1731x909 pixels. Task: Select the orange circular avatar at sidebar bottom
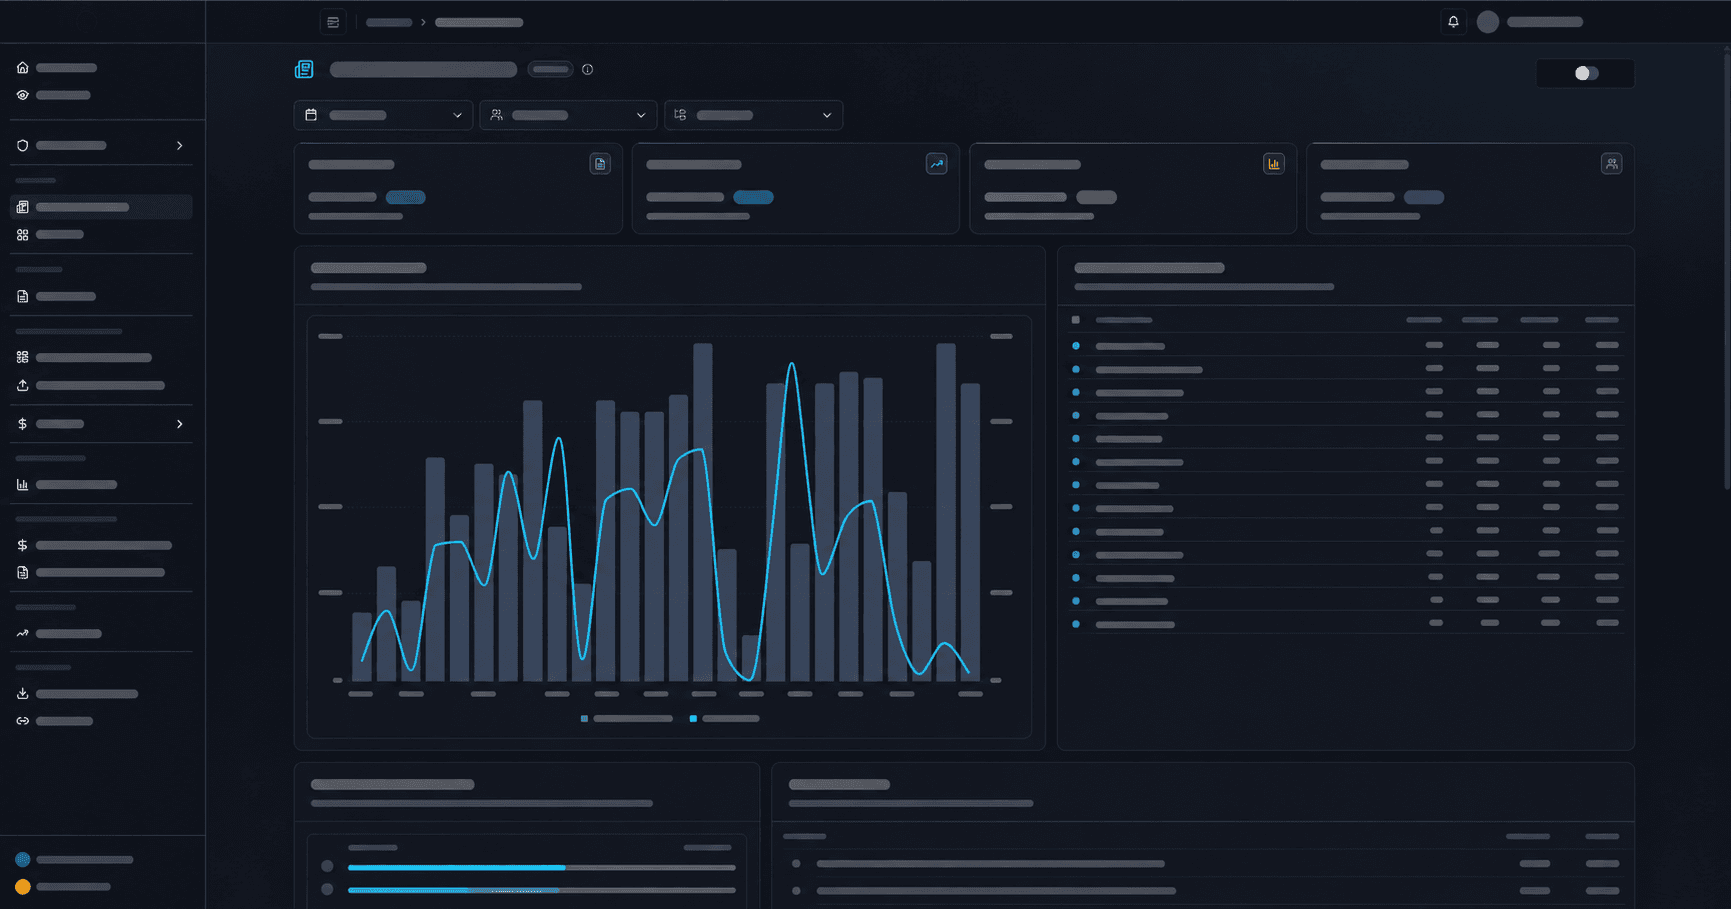click(23, 887)
